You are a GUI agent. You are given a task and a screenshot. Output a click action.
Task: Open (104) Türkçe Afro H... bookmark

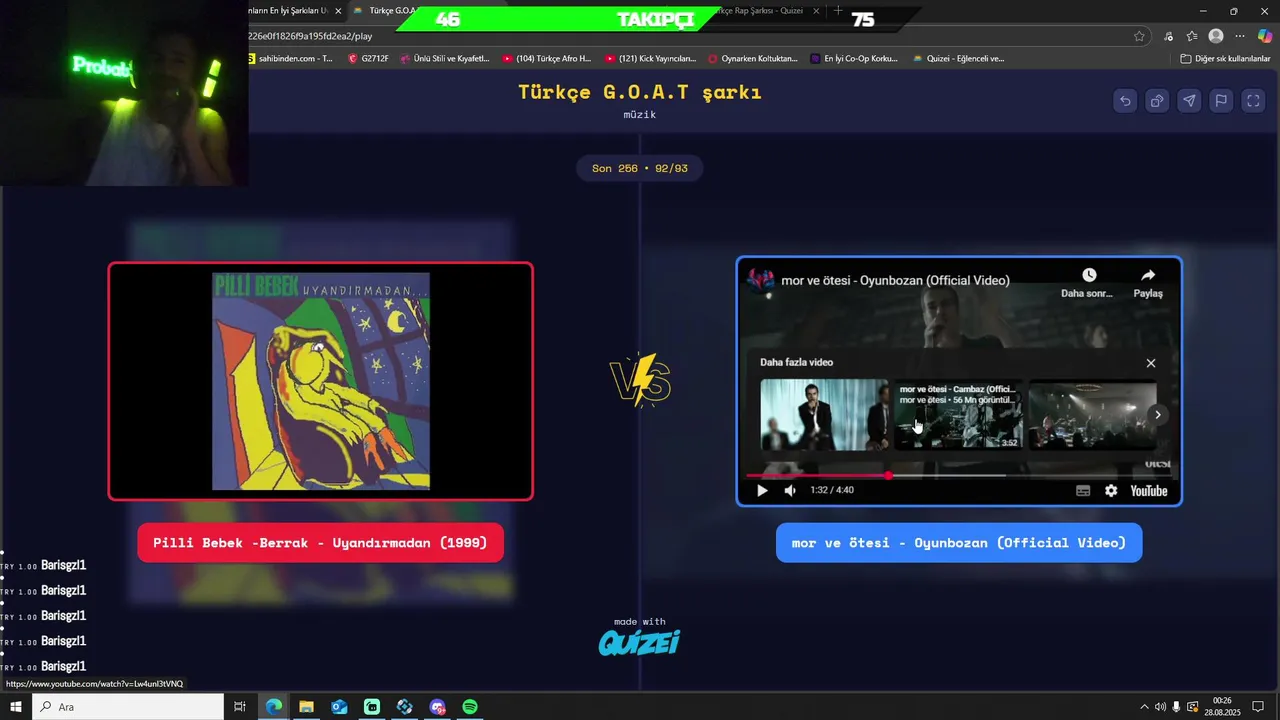tap(547, 58)
